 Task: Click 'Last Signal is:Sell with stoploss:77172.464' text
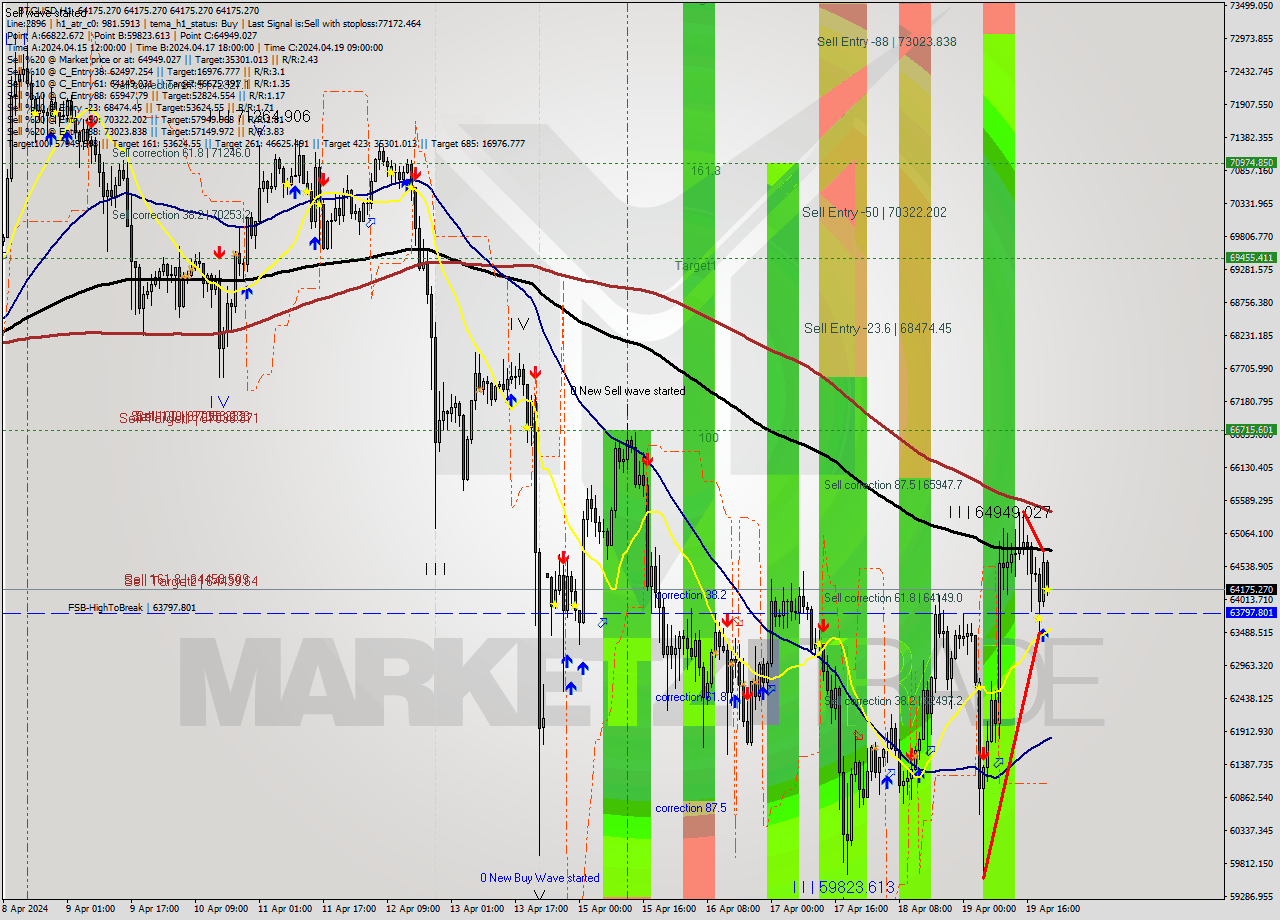(334, 23)
